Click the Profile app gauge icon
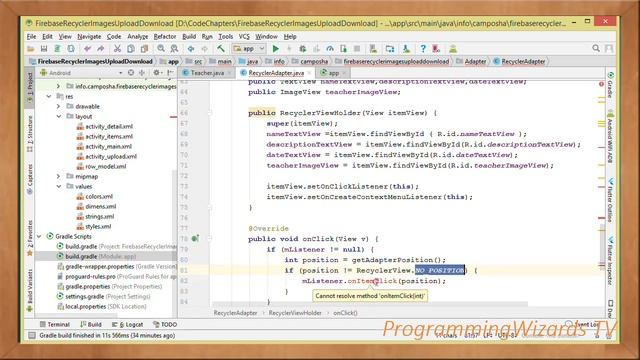Image resolution: width=640 pixels, height=360 pixels. pyautogui.click(x=330, y=49)
